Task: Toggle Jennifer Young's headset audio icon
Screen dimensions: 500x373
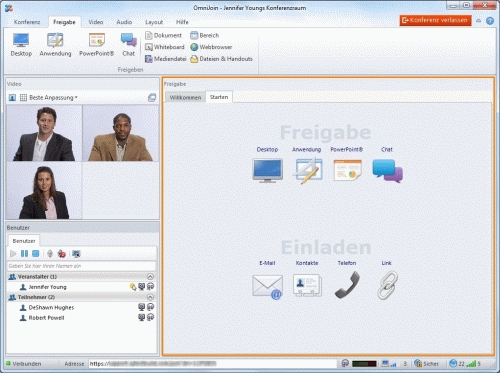Action: [x=151, y=286]
